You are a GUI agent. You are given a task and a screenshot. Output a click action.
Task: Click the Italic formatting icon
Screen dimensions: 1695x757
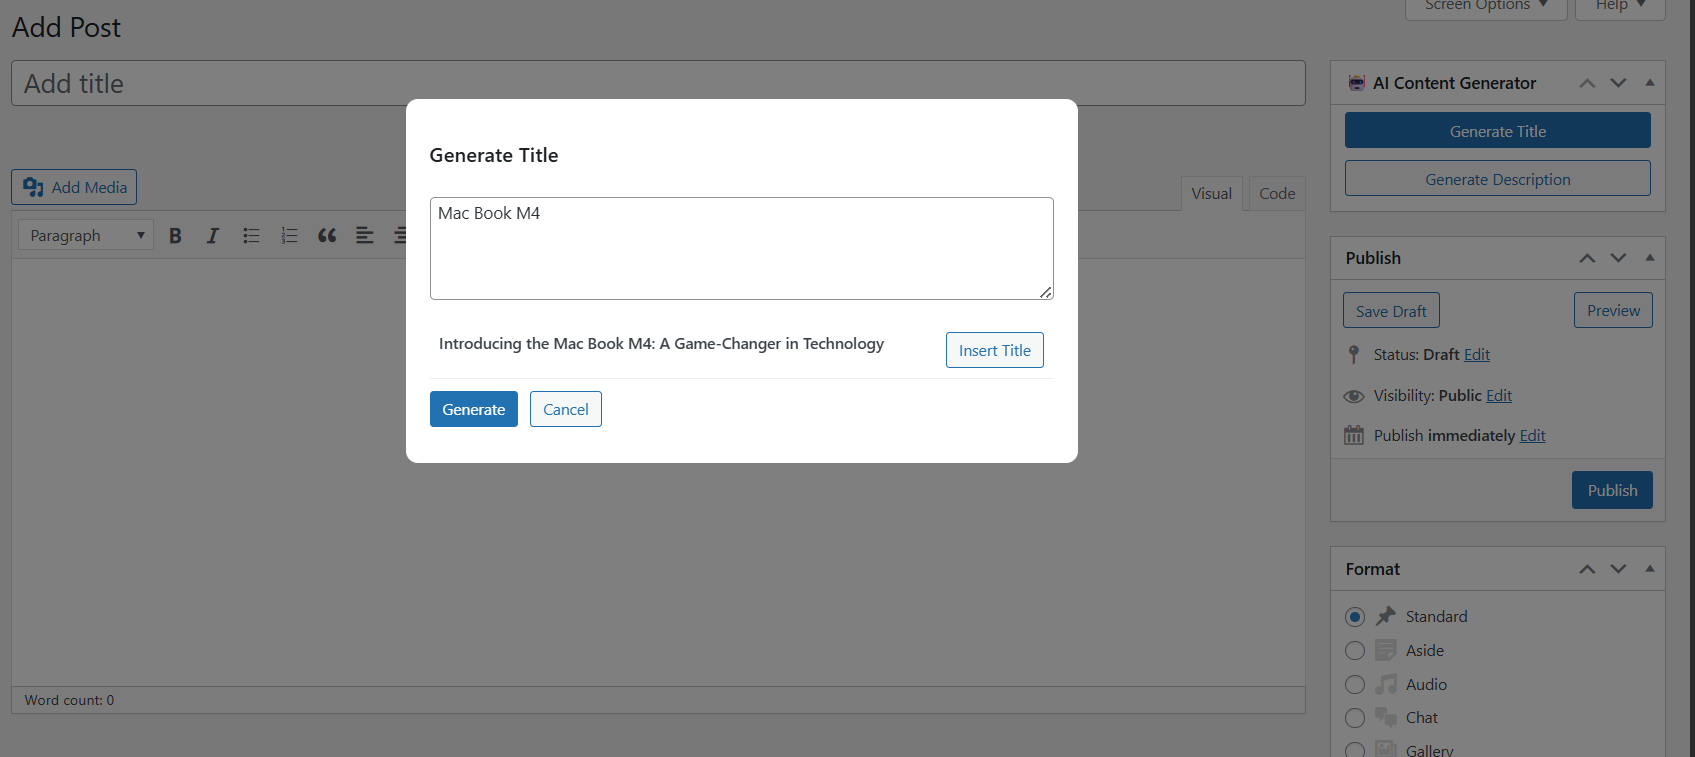(212, 236)
